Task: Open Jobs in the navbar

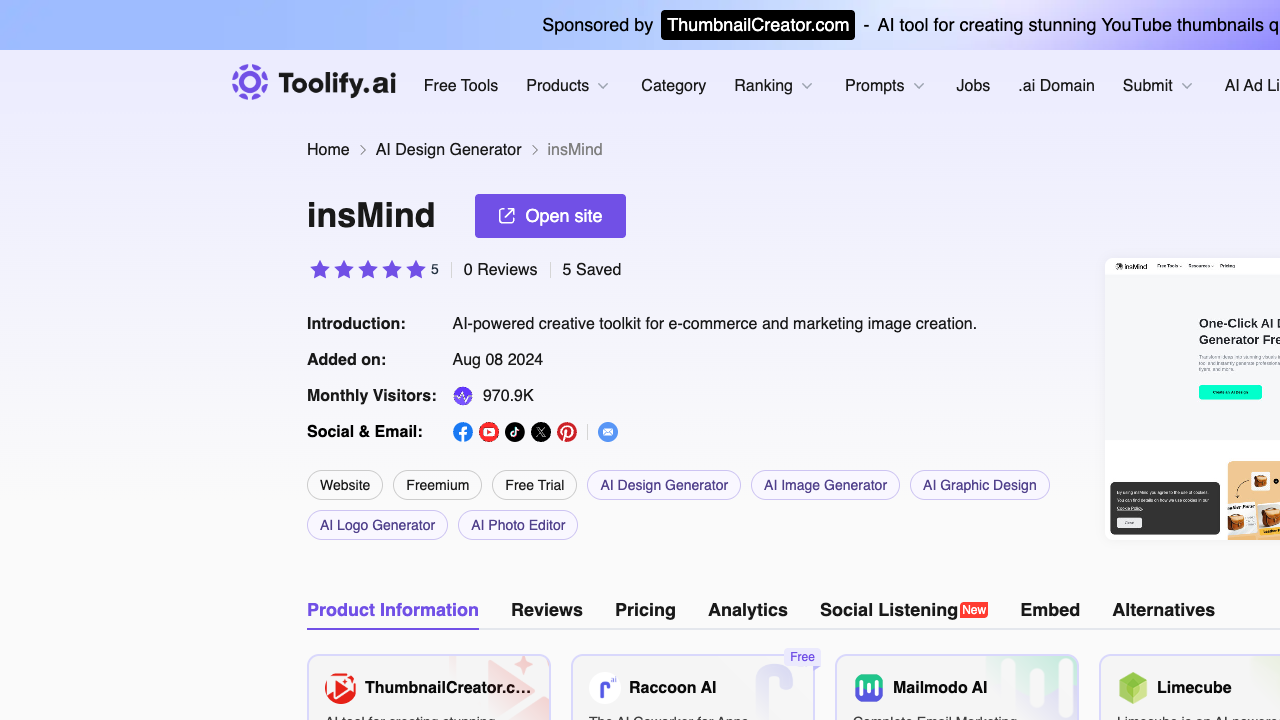Action: click(x=973, y=86)
